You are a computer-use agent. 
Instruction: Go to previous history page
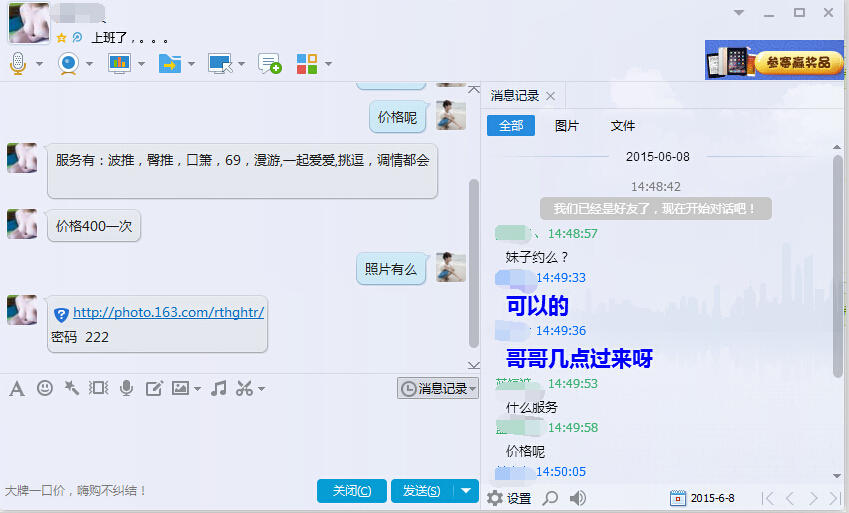point(790,498)
